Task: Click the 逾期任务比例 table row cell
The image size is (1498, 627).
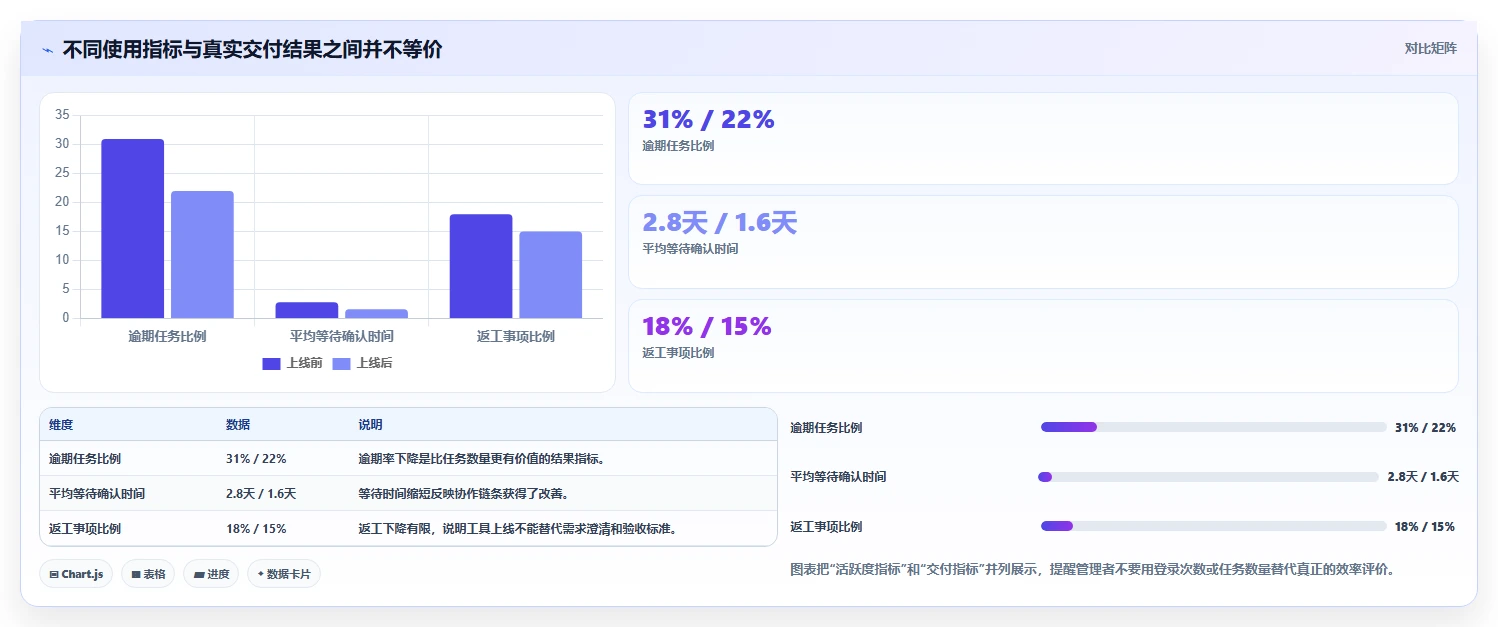Action: (x=85, y=459)
